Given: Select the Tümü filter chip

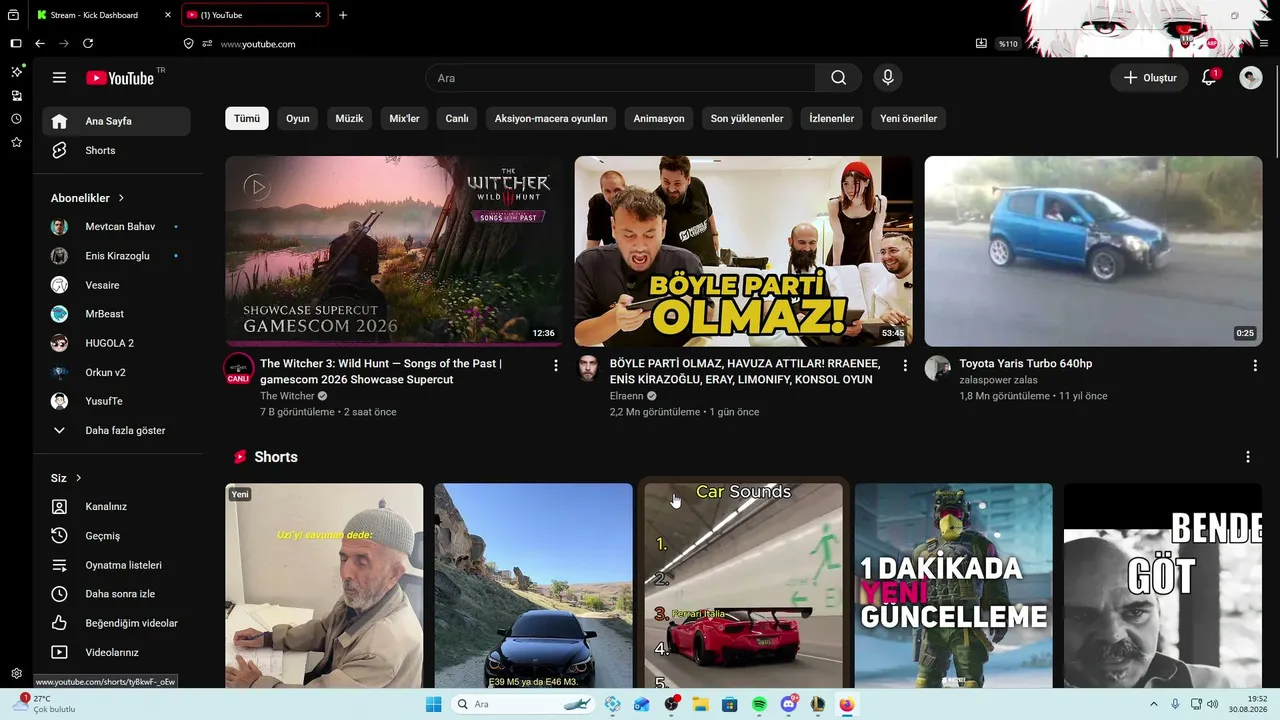Looking at the screenshot, I should [x=247, y=119].
